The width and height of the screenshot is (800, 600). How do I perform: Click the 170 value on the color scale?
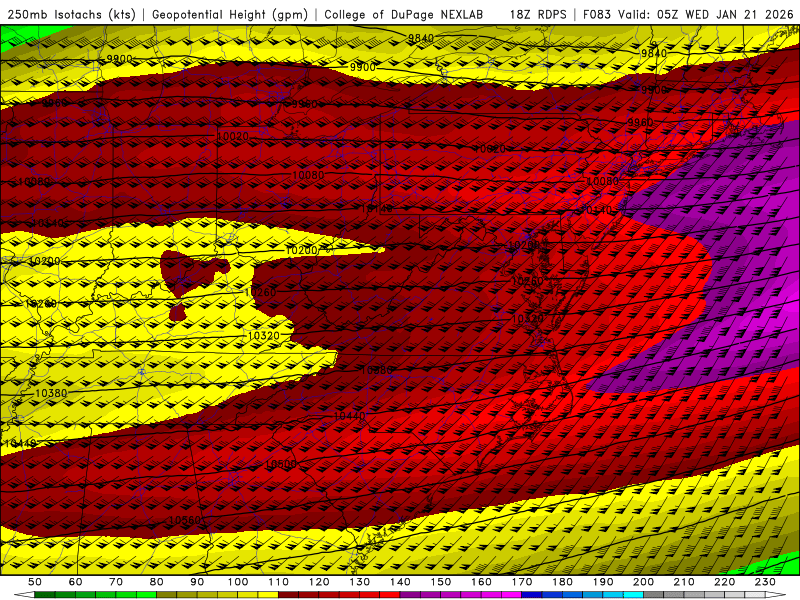click(x=522, y=582)
